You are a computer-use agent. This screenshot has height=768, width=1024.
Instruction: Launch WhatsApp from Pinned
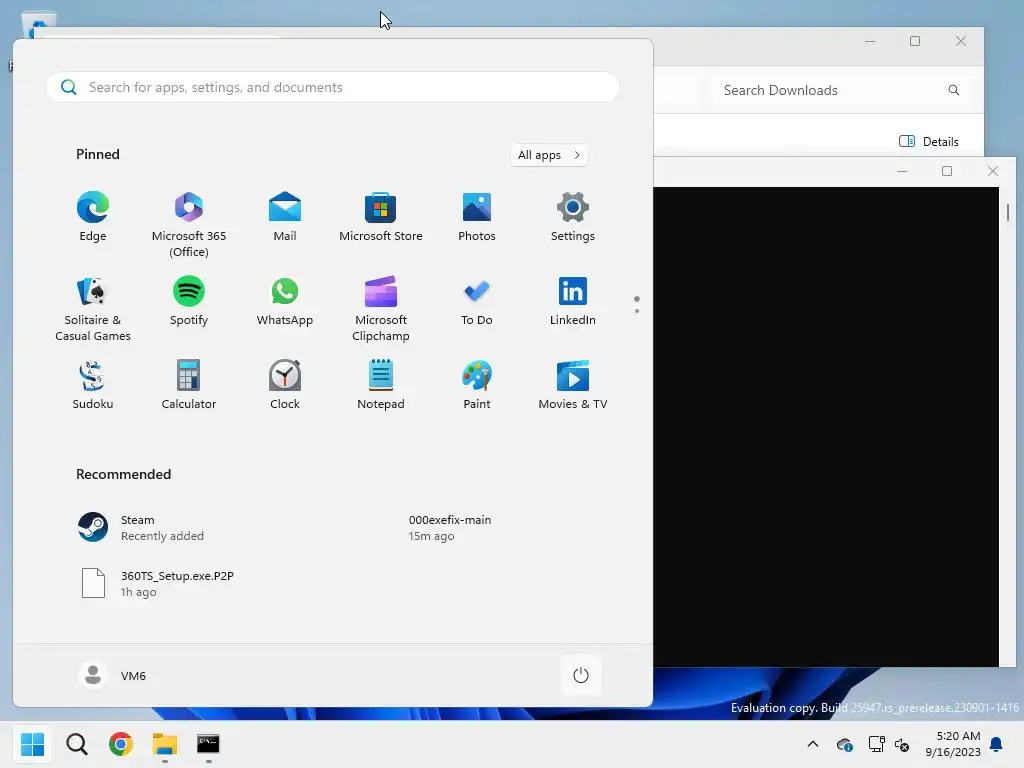[x=285, y=301]
